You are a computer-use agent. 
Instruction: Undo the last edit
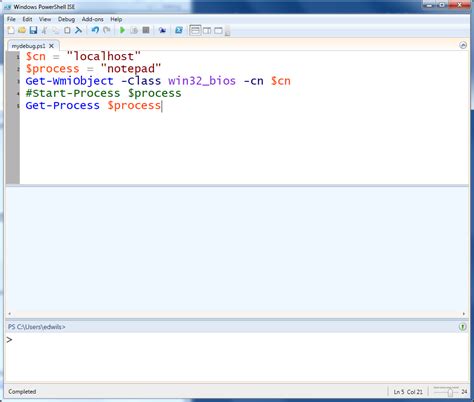click(x=95, y=30)
